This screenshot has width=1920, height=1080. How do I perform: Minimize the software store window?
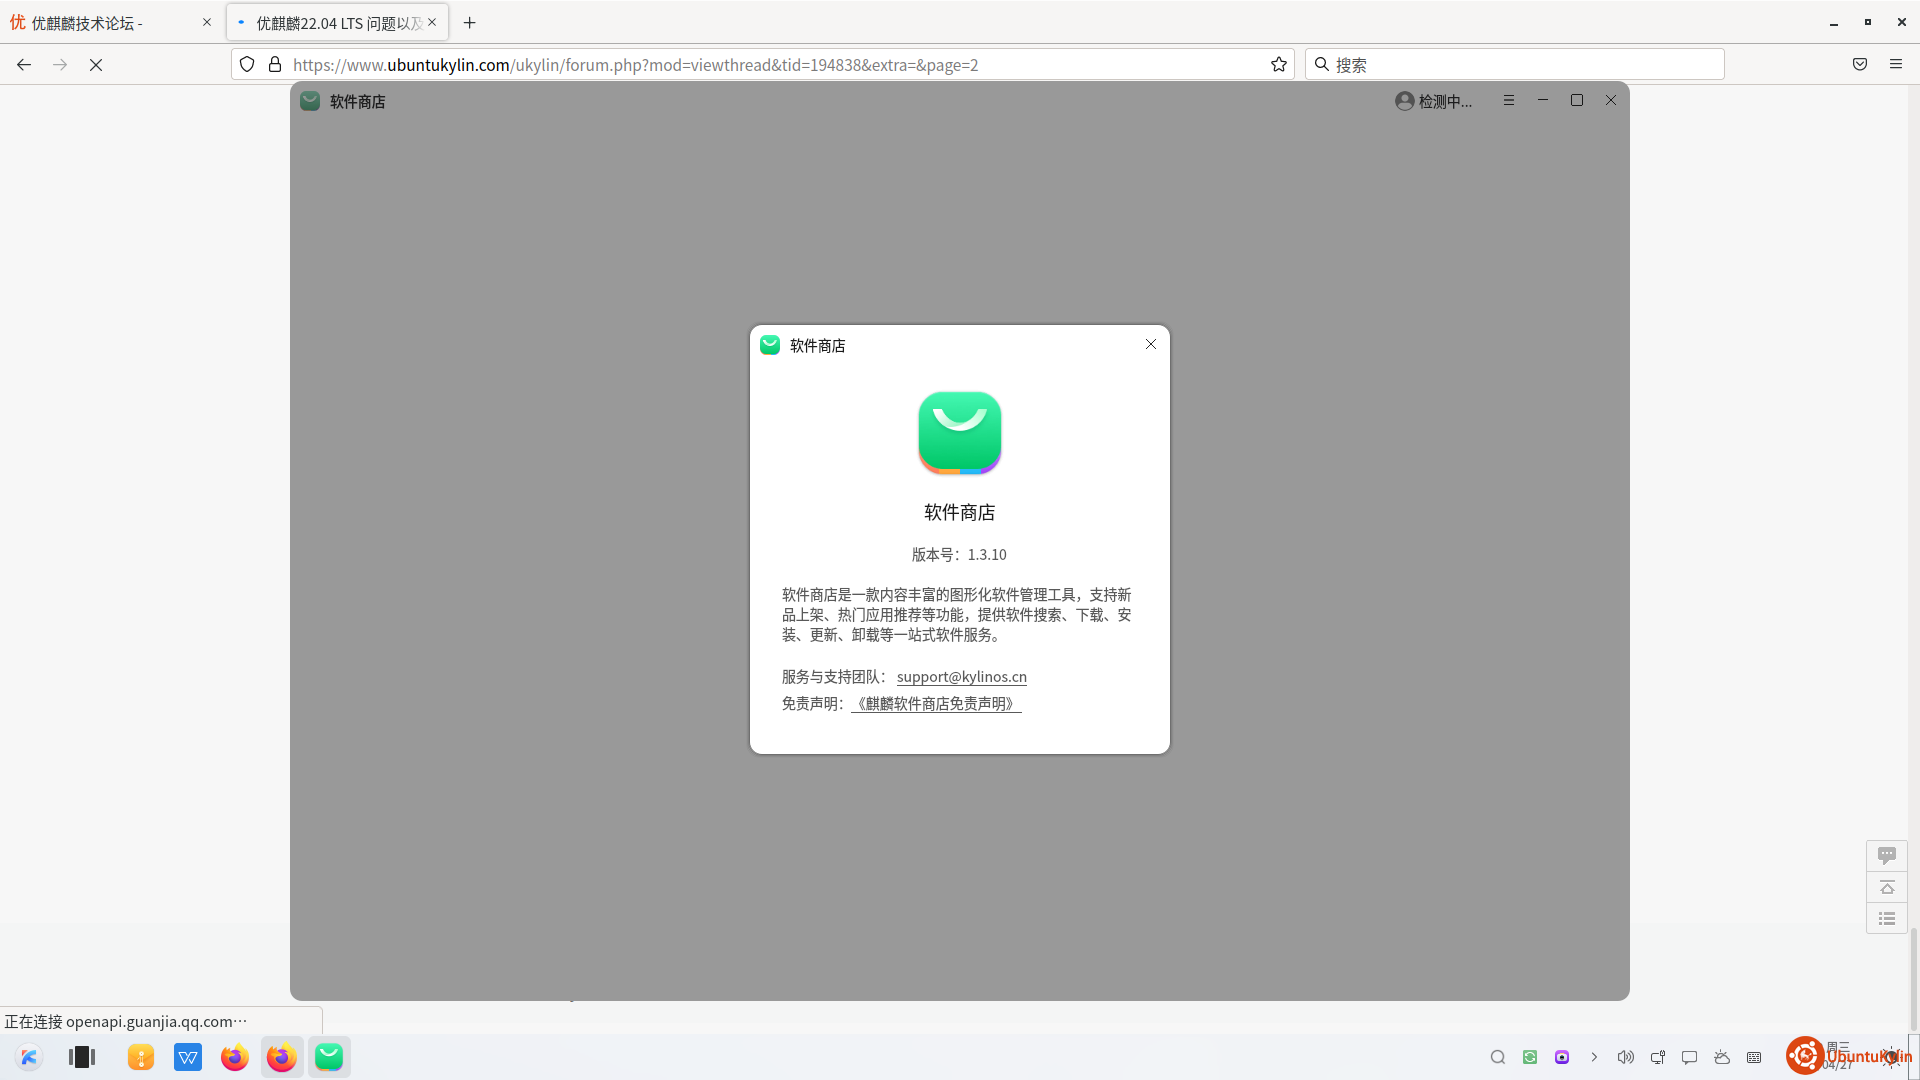pos(1543,100)
